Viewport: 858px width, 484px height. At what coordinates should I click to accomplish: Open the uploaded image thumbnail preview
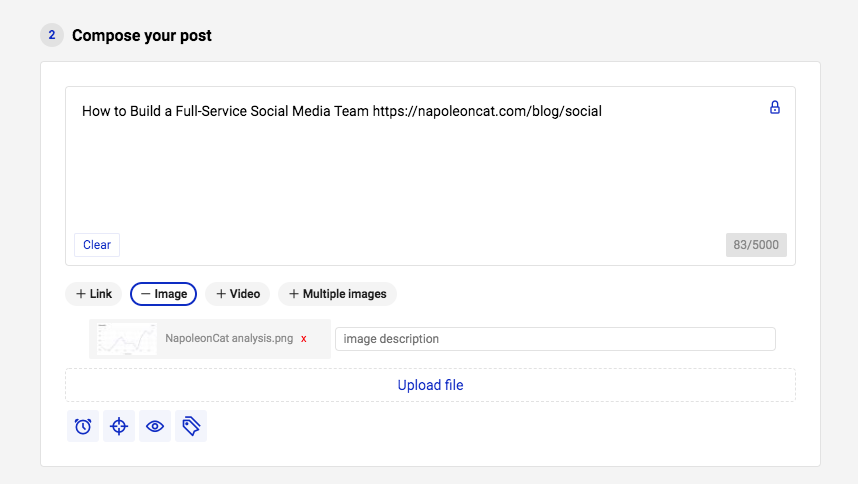coord(126,339)
